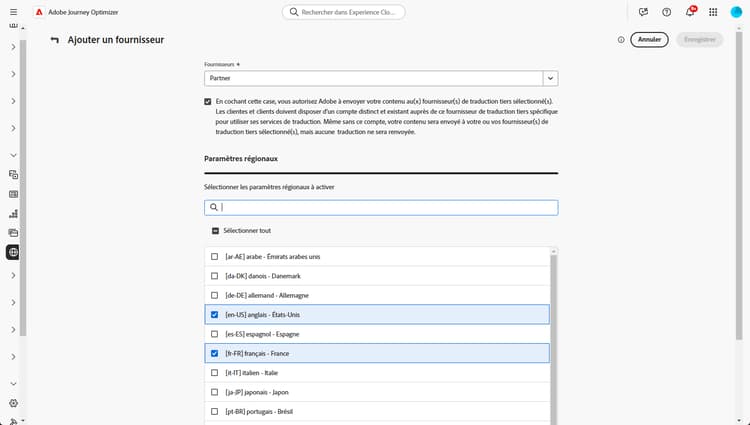Open the Fournisseurs Partner dropdown
The image size is (750, 425).
pos(550,78)
